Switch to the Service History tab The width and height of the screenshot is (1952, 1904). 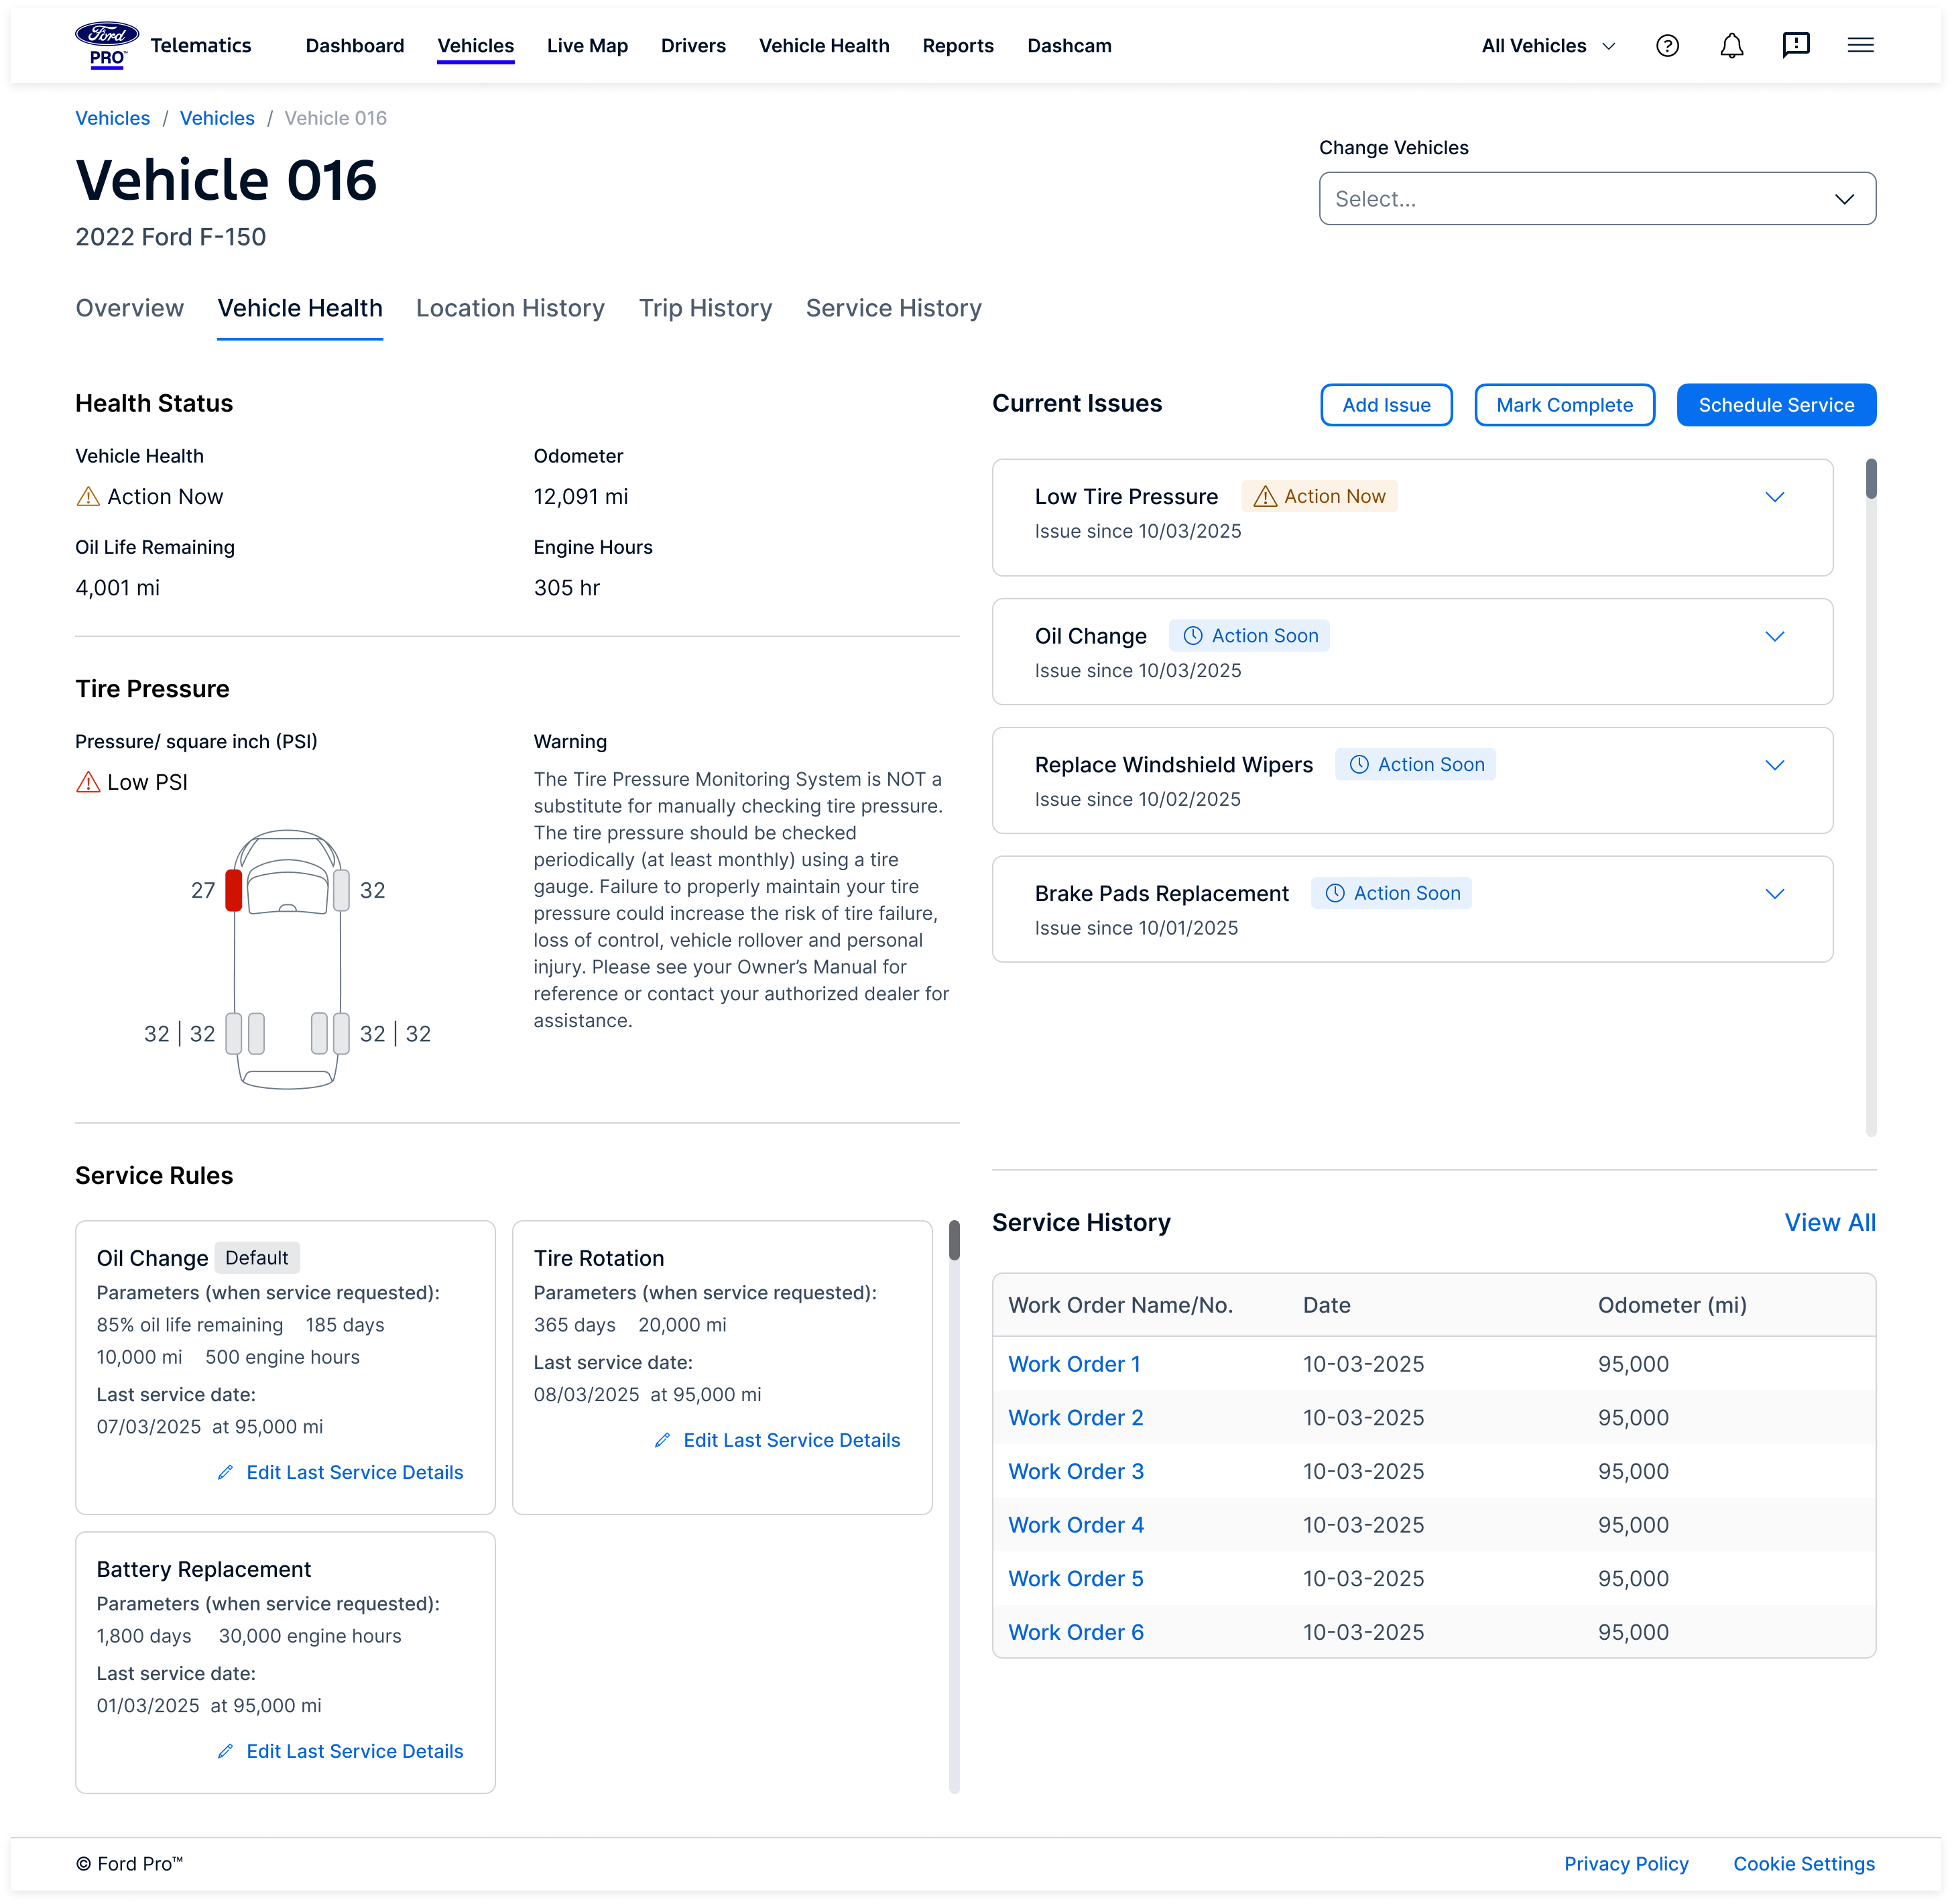click(893, 308)
